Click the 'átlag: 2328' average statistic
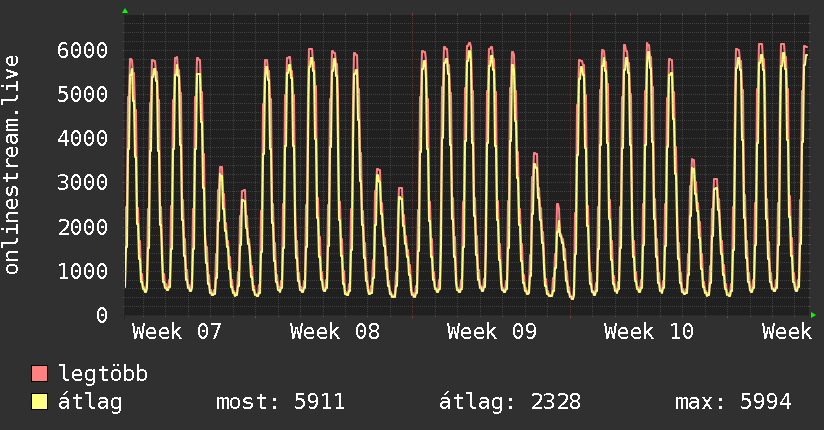This screenshot has height=430, width=824. pos(510,403)
